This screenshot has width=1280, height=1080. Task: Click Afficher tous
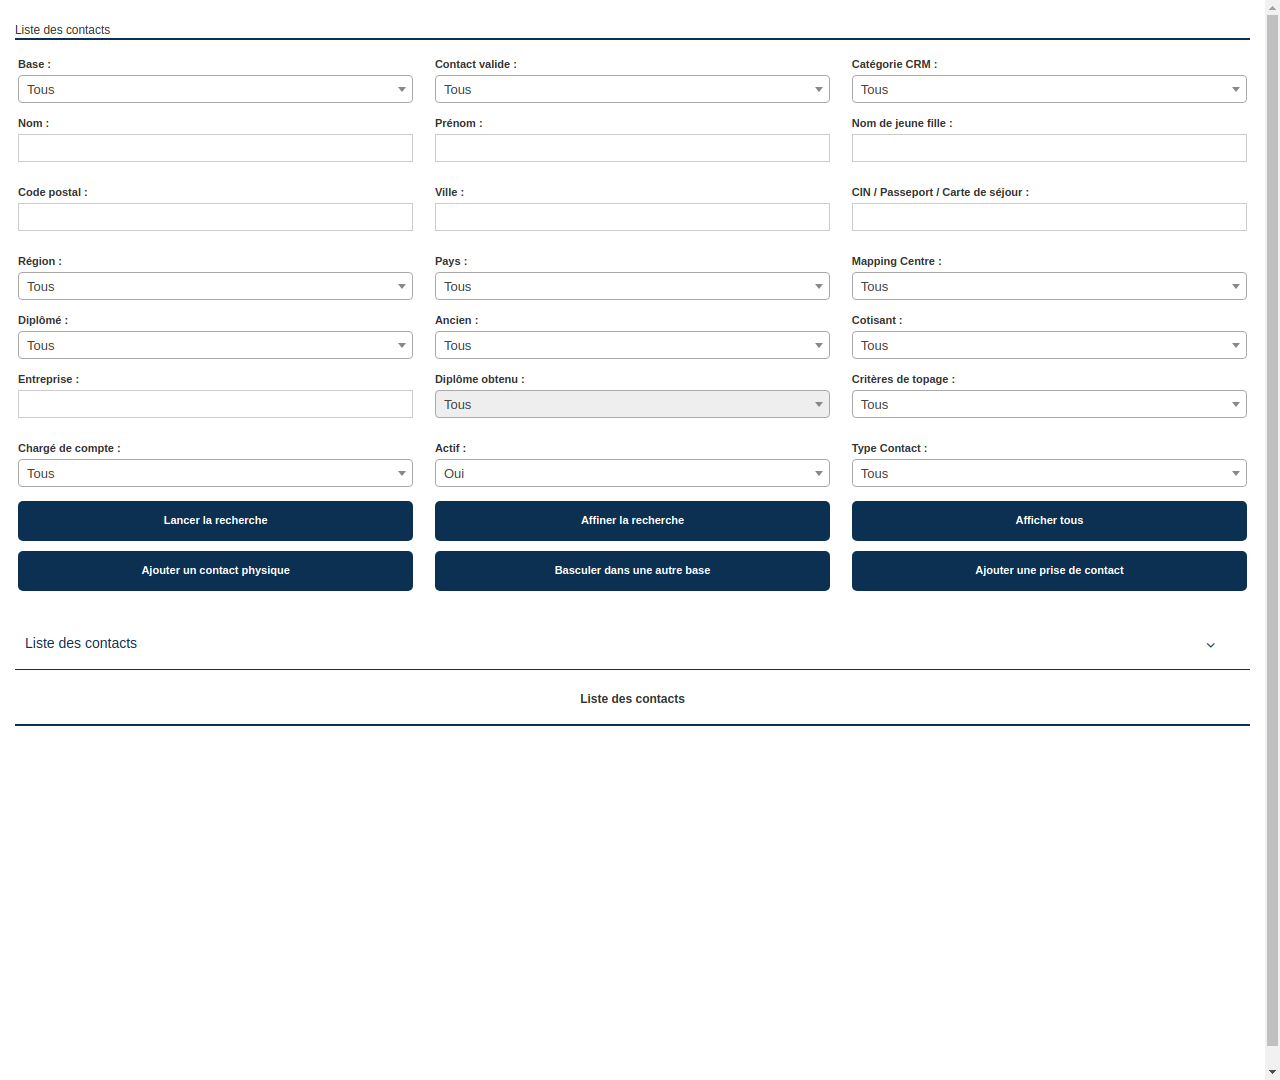click(1048, 520)
